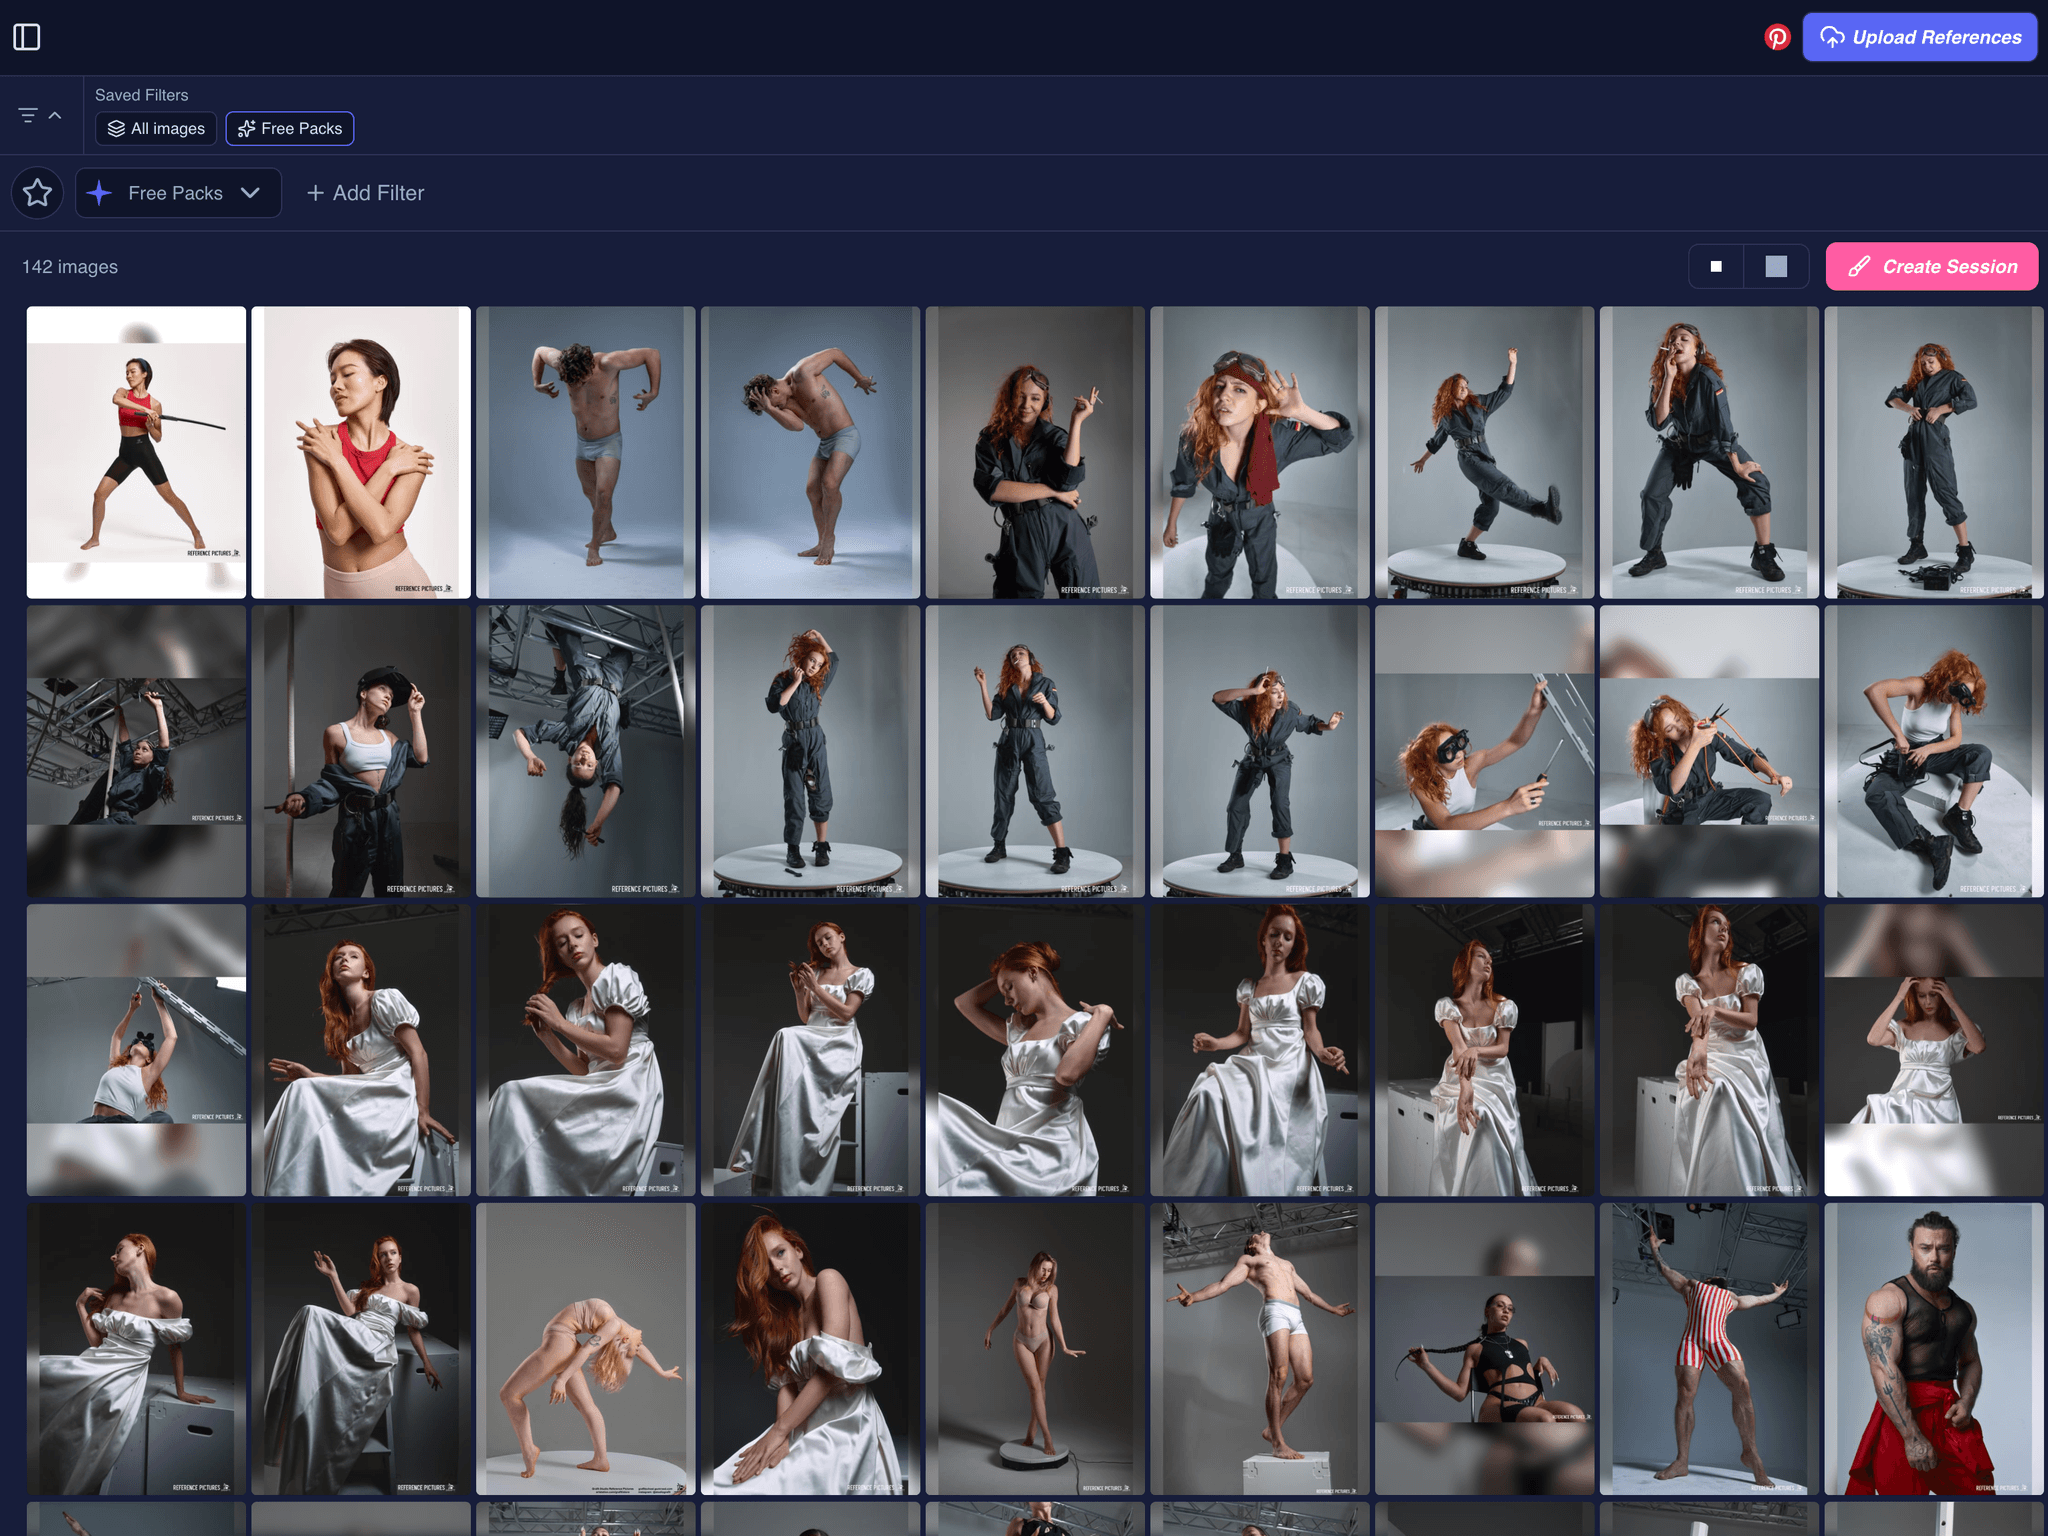Click the plus icon beside Add Filter

point(315,193)
